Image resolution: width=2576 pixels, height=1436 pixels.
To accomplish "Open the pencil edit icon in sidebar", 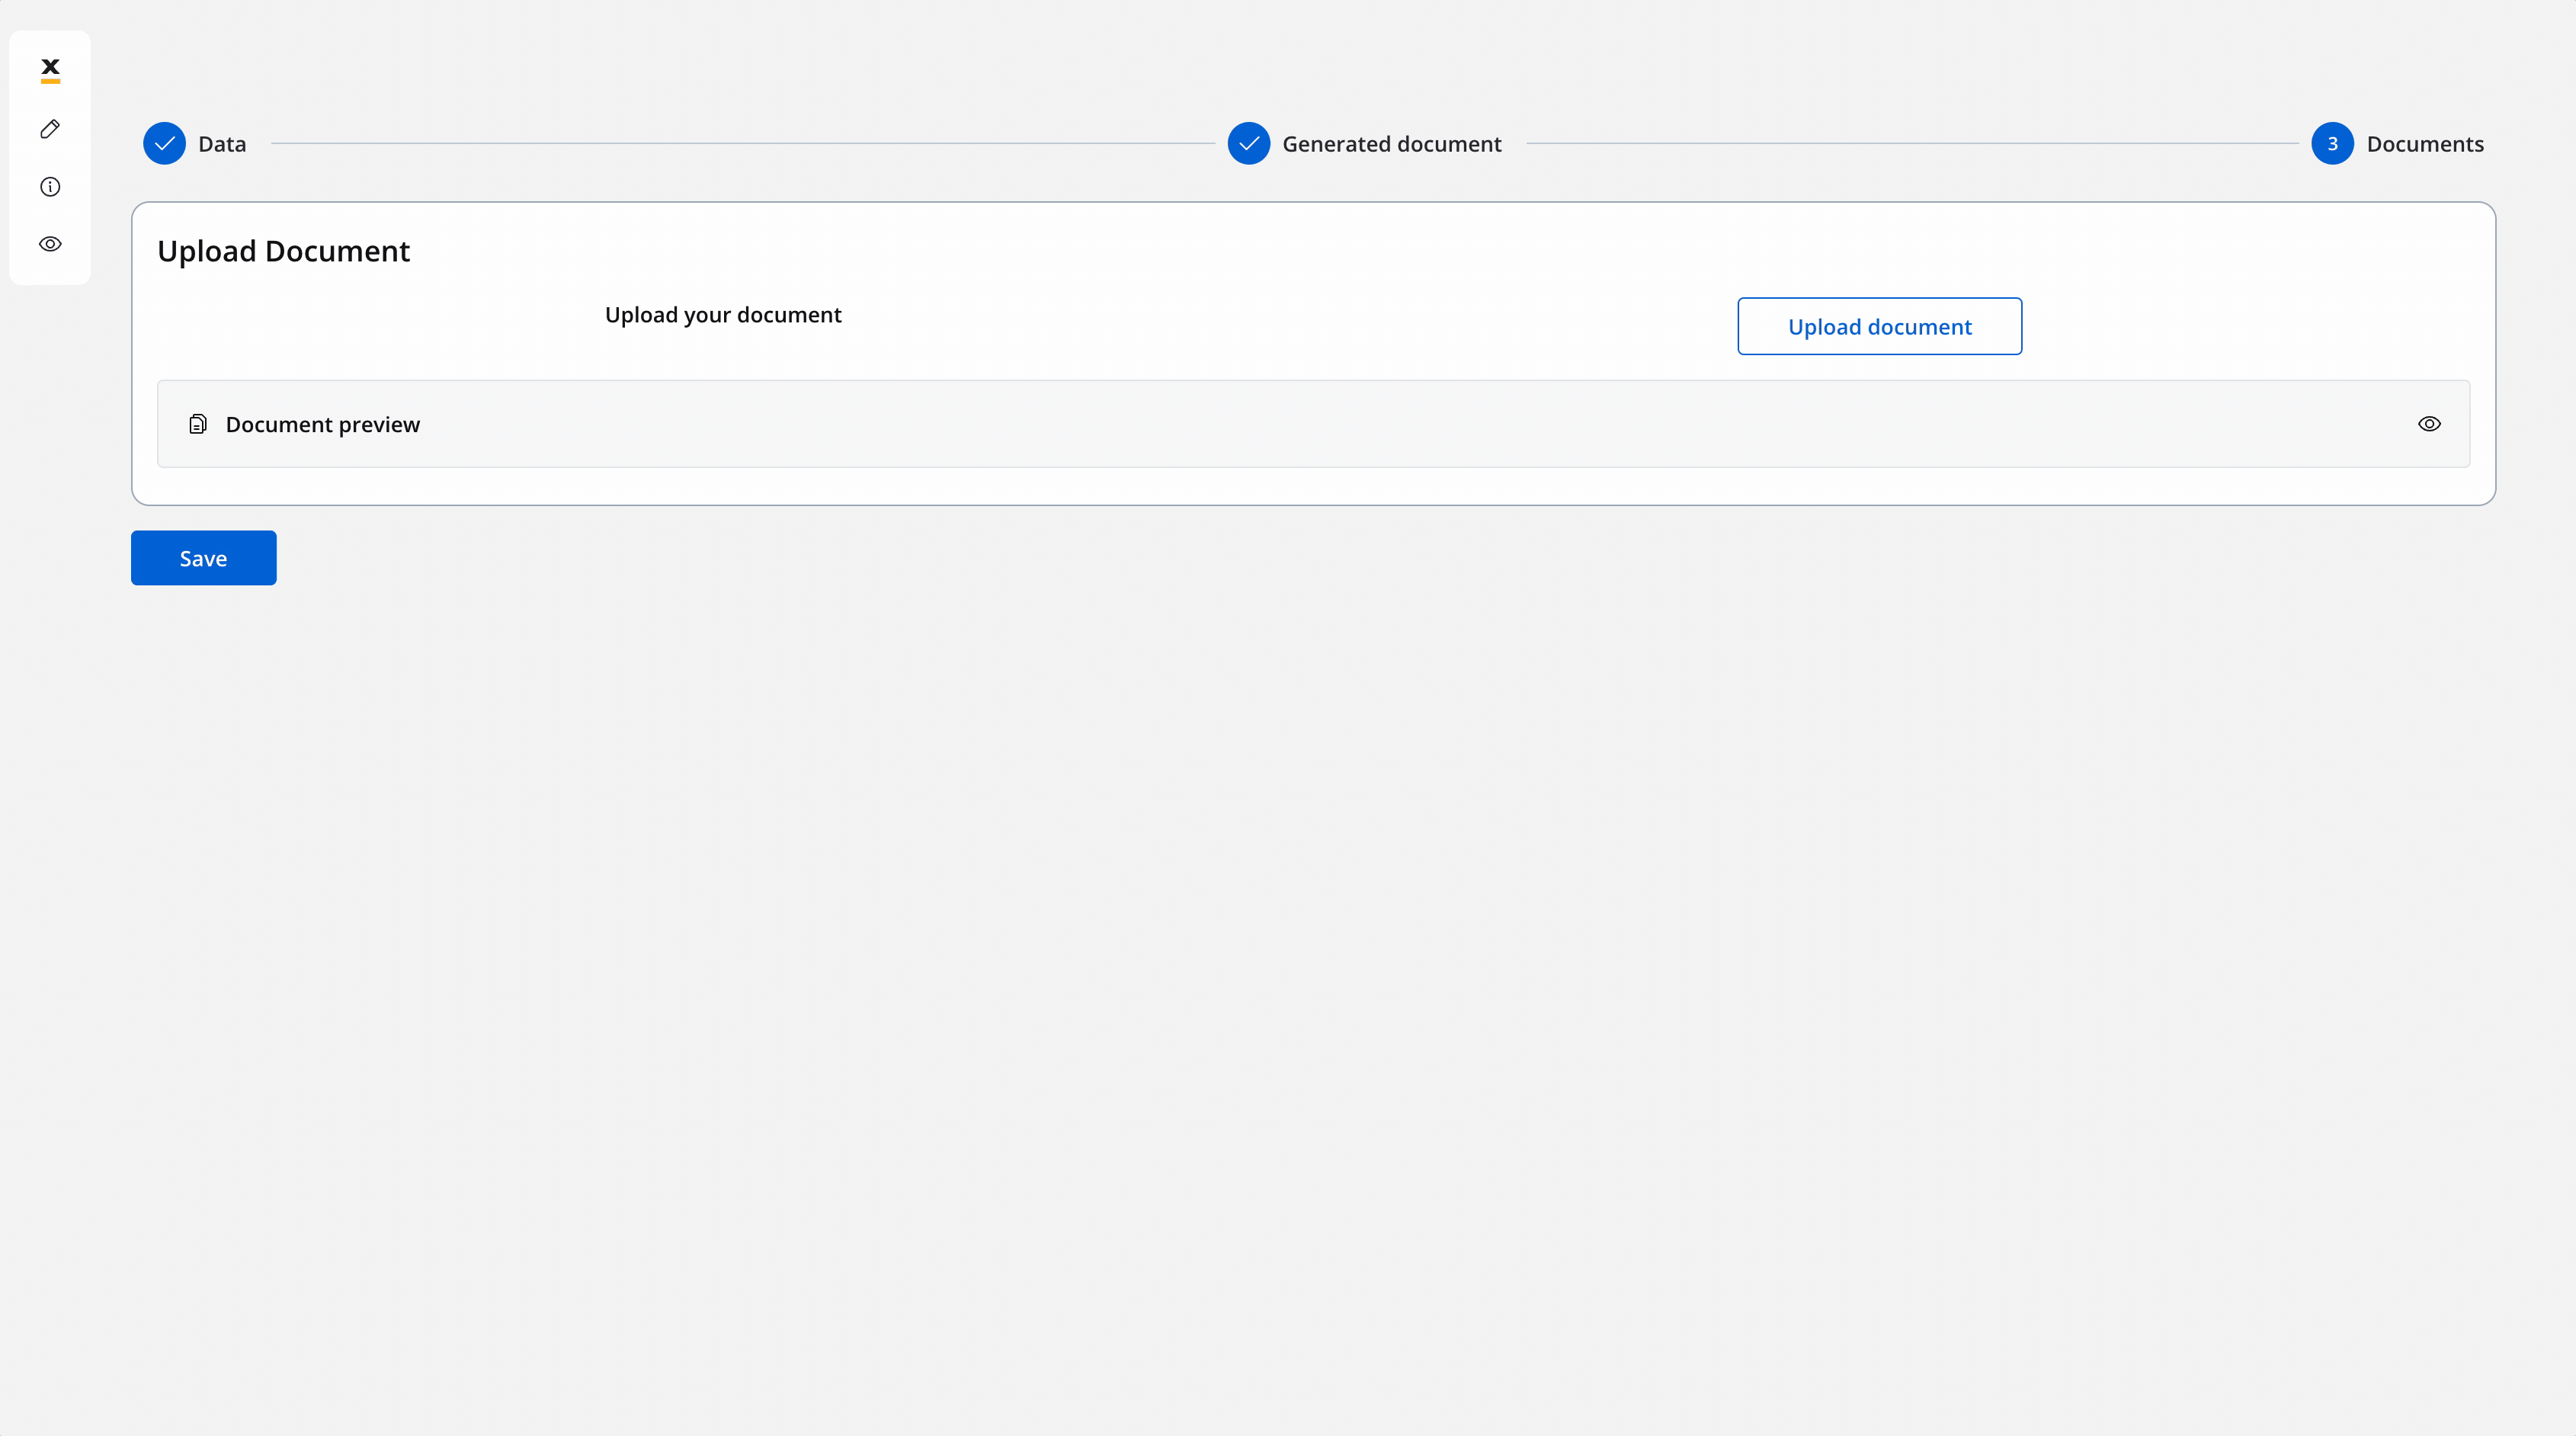I will (50, 129).
